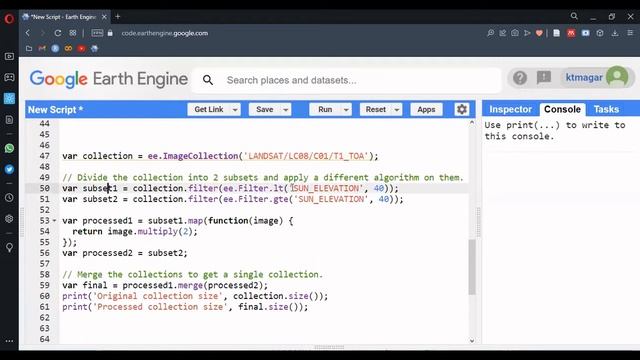Viewport: 640px width, 360px height.
Task: Open the Earth Engine help question-mark icon
Action: tap(520, 78)
